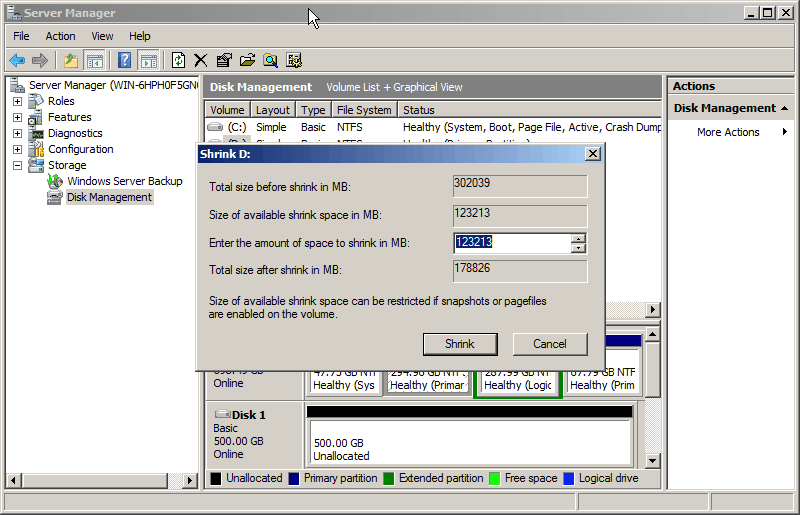
Task: Open the Properties toolbar icon
Action: [x=224, y=60]
